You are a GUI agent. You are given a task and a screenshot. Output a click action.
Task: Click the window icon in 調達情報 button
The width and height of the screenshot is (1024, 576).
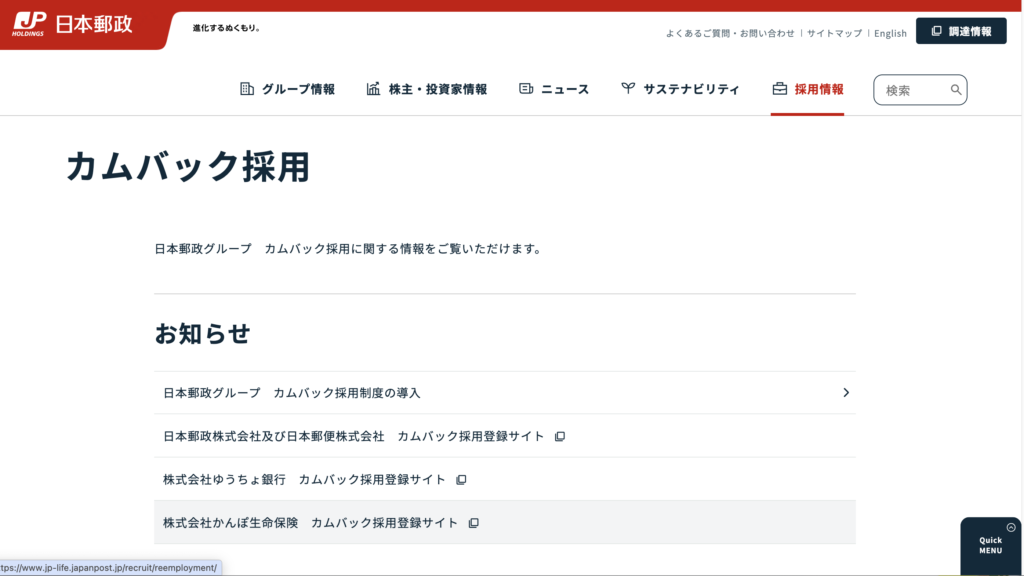pyautogui.click(x=936, y=31)
